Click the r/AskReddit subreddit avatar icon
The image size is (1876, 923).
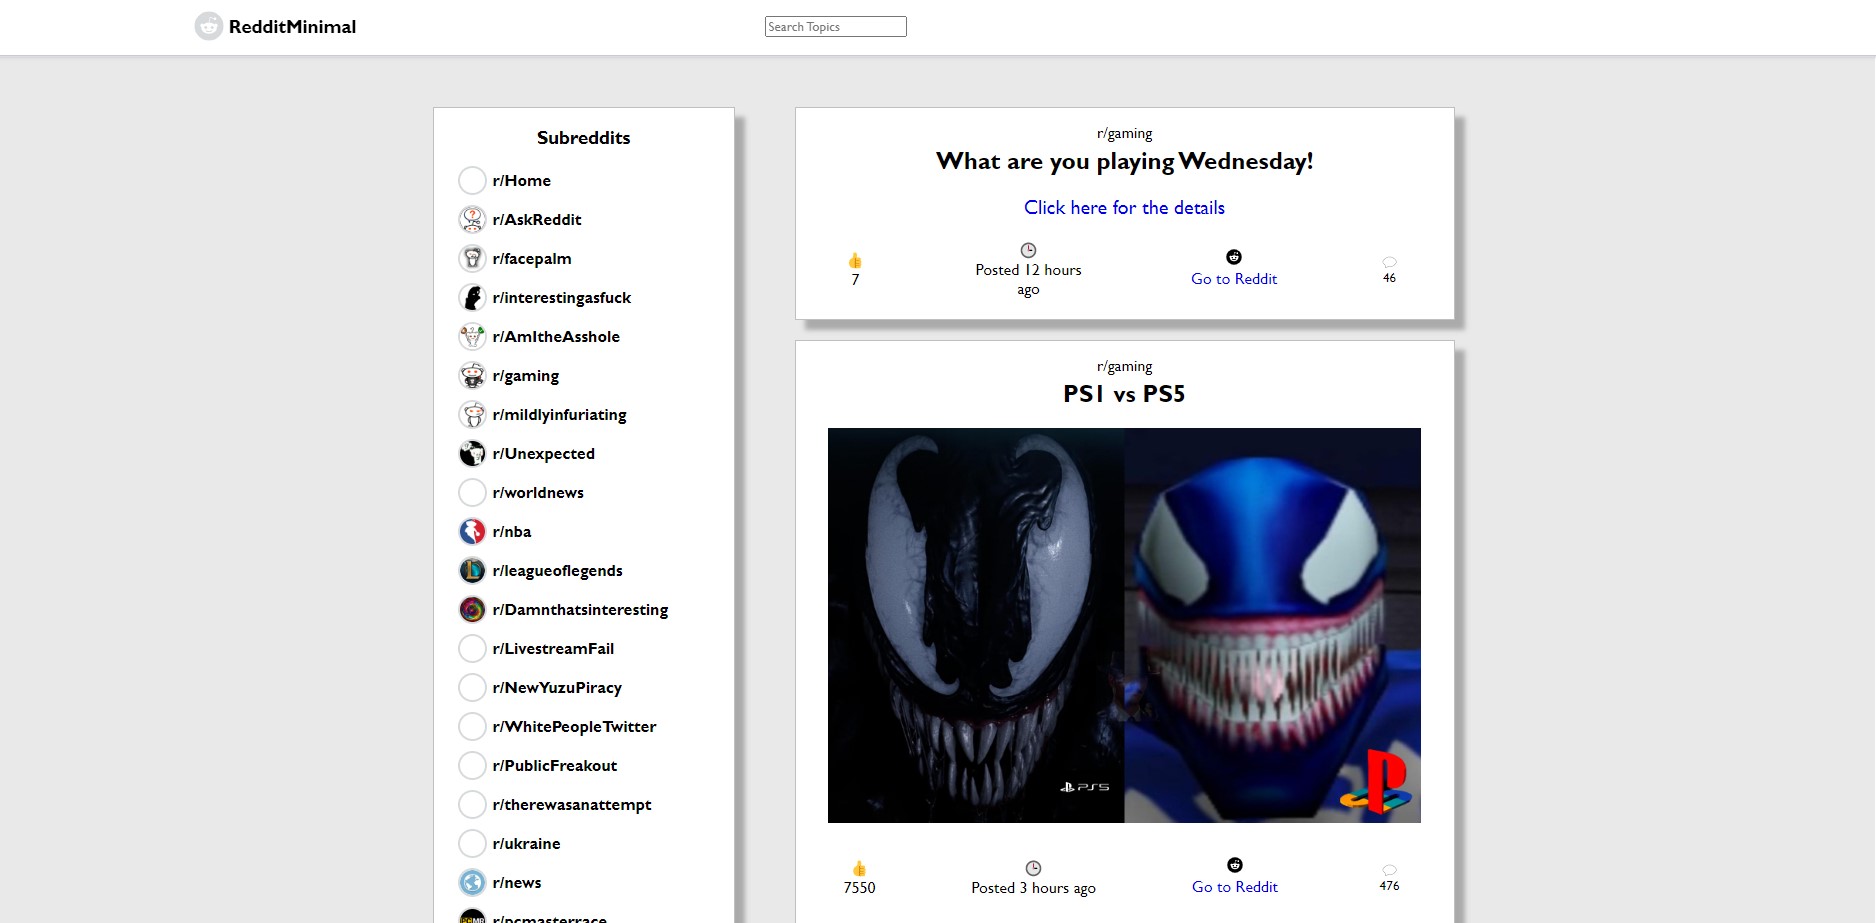[472, 220]
